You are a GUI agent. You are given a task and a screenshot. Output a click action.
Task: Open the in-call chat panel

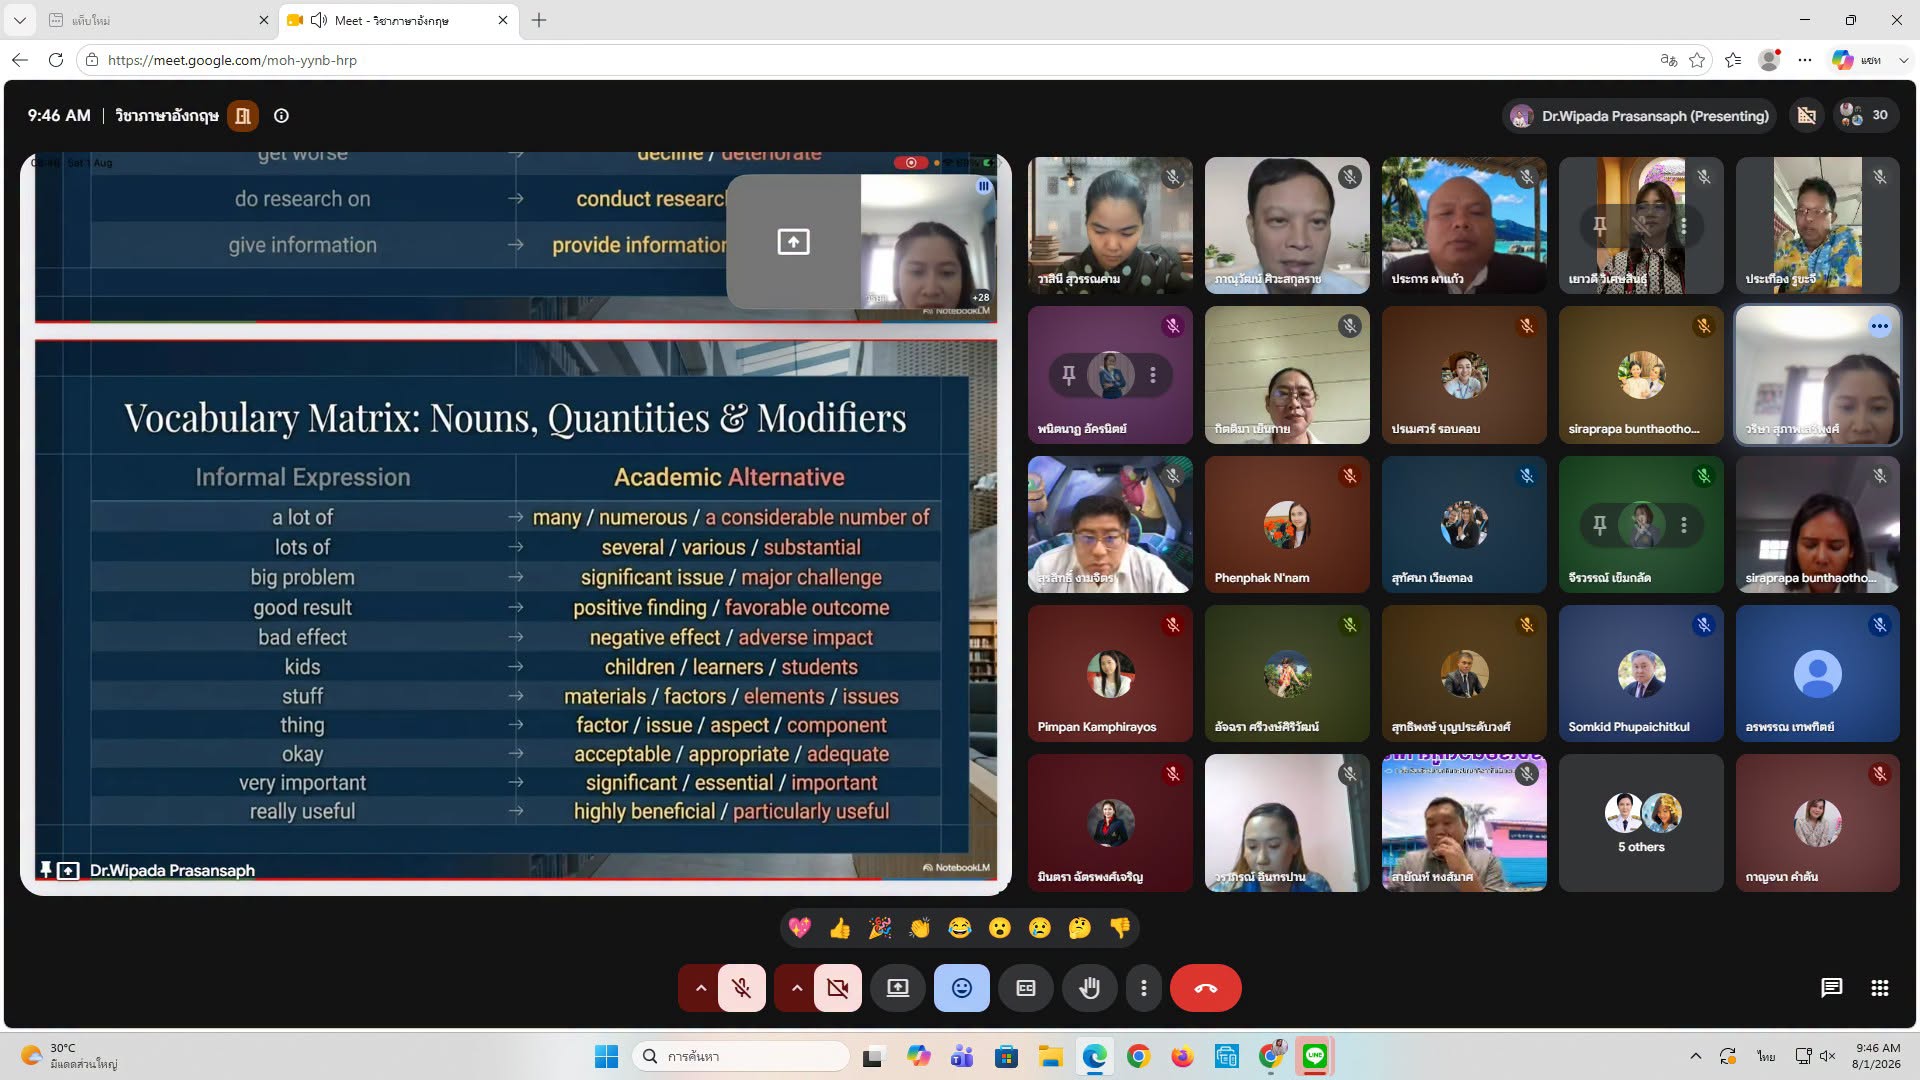pyautogui.click(x=1831, y=988)
